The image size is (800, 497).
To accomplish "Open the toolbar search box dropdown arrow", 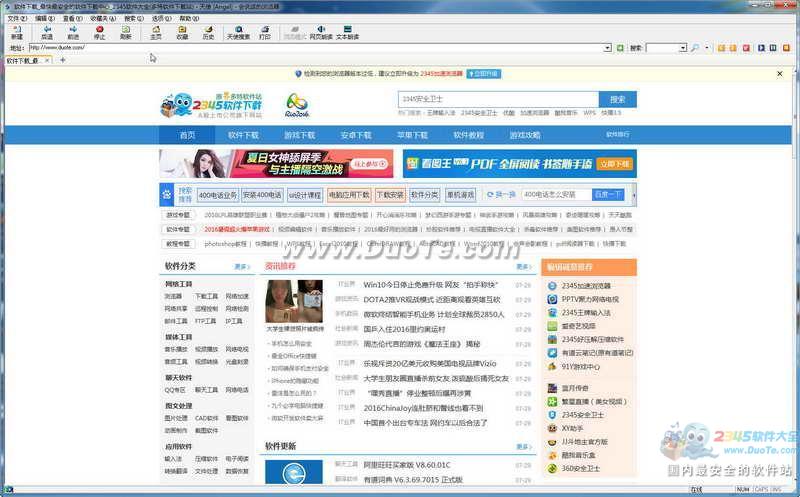I will (x=683, y=47).
